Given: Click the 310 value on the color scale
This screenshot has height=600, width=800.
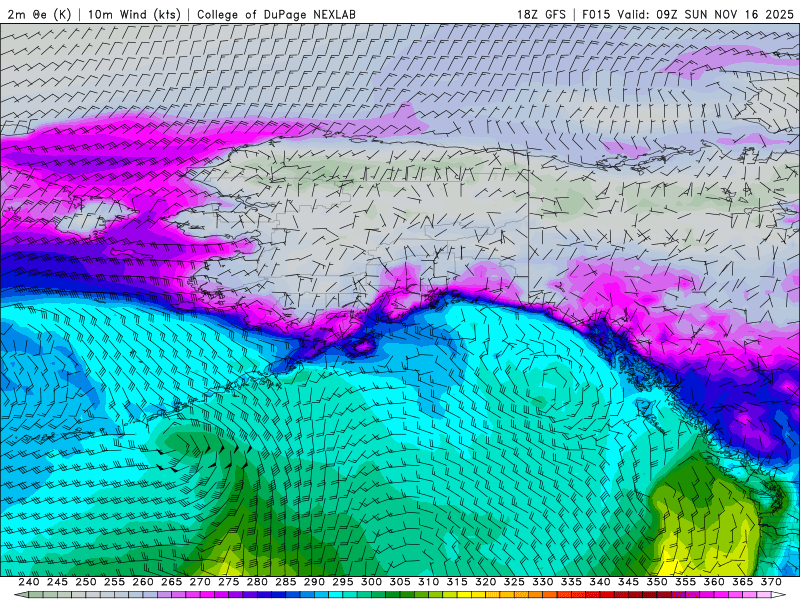Looking at the screenshot, I should pyautogui.click(x=429, y=582).
